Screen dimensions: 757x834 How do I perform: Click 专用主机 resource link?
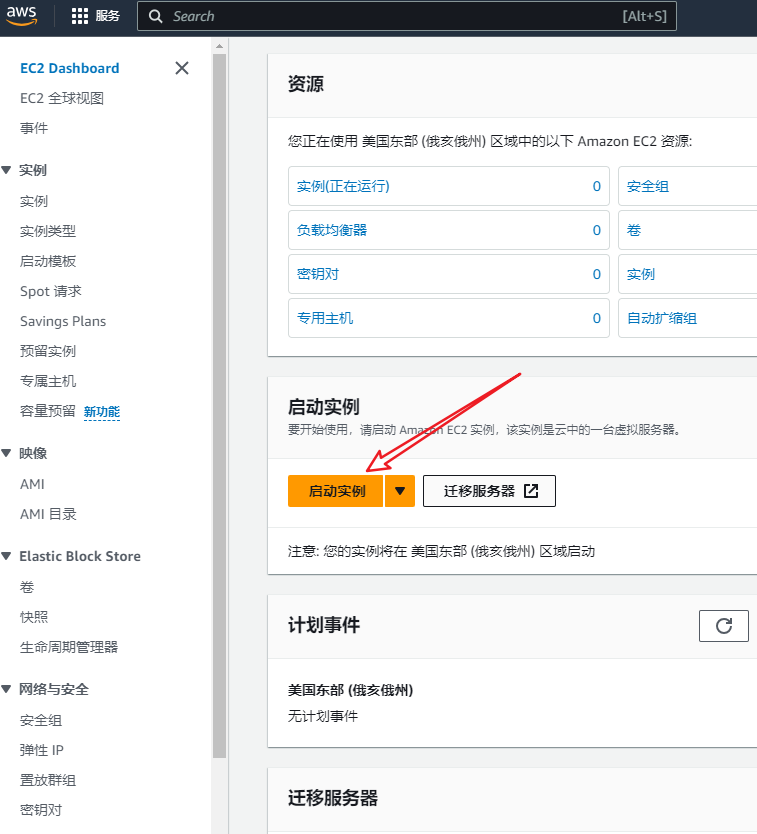325,318
